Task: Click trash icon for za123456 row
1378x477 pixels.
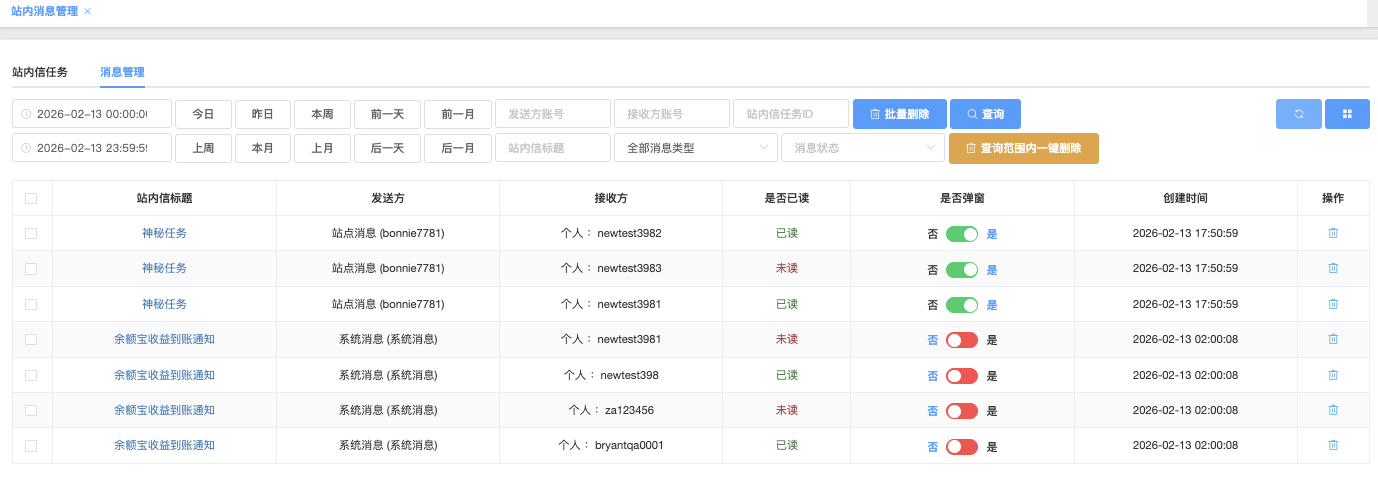Action: point(1333,410)
